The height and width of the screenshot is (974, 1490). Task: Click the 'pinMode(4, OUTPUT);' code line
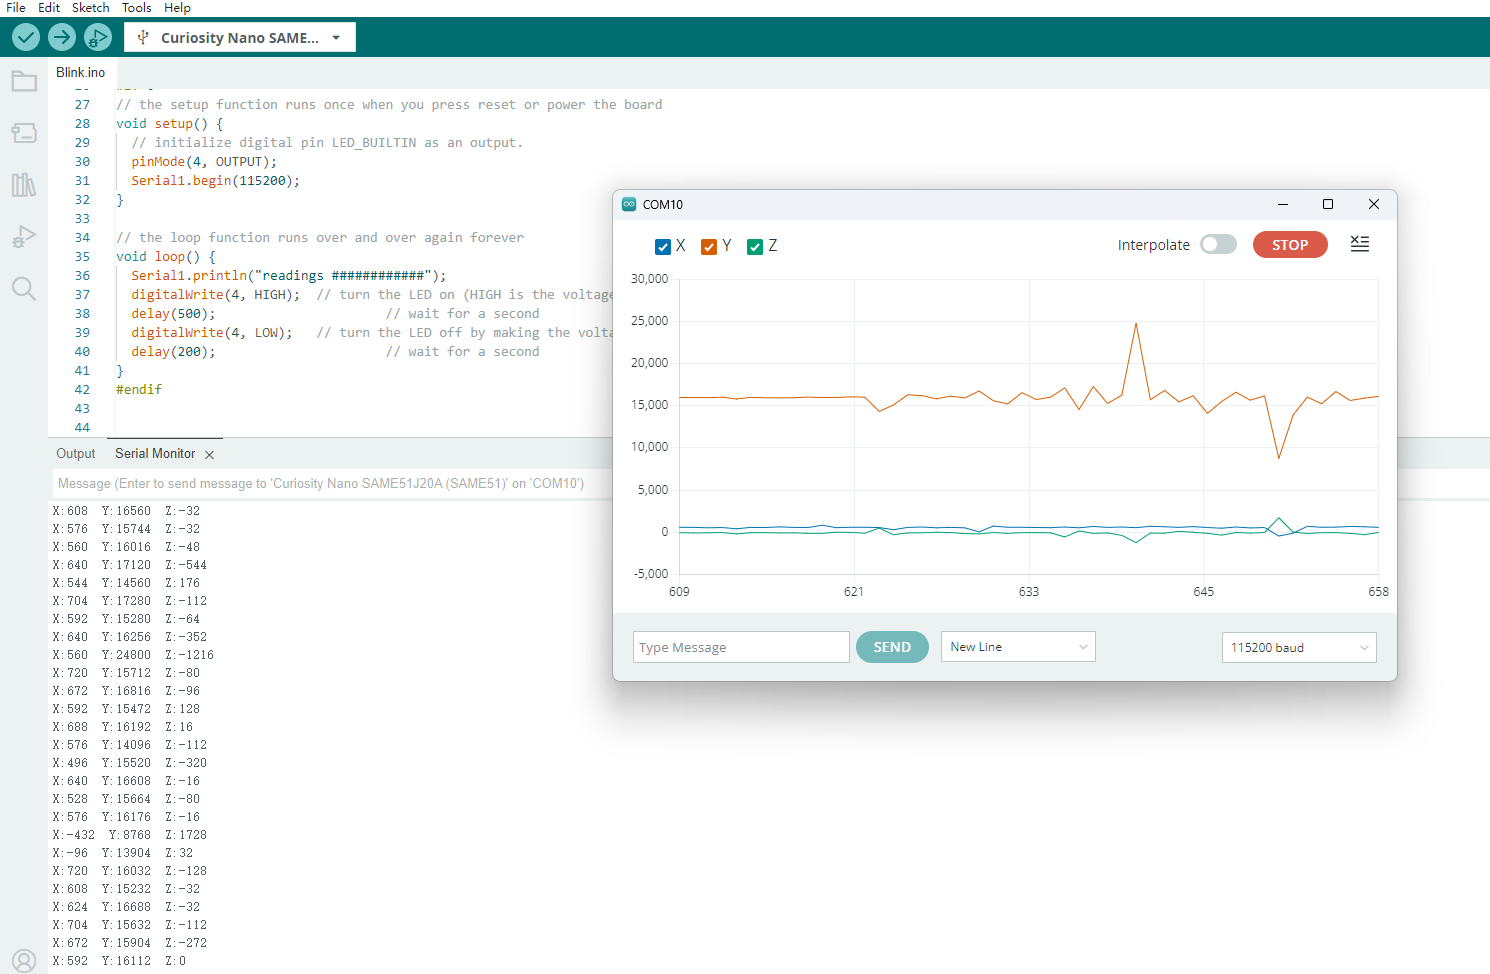click(204, 162)
